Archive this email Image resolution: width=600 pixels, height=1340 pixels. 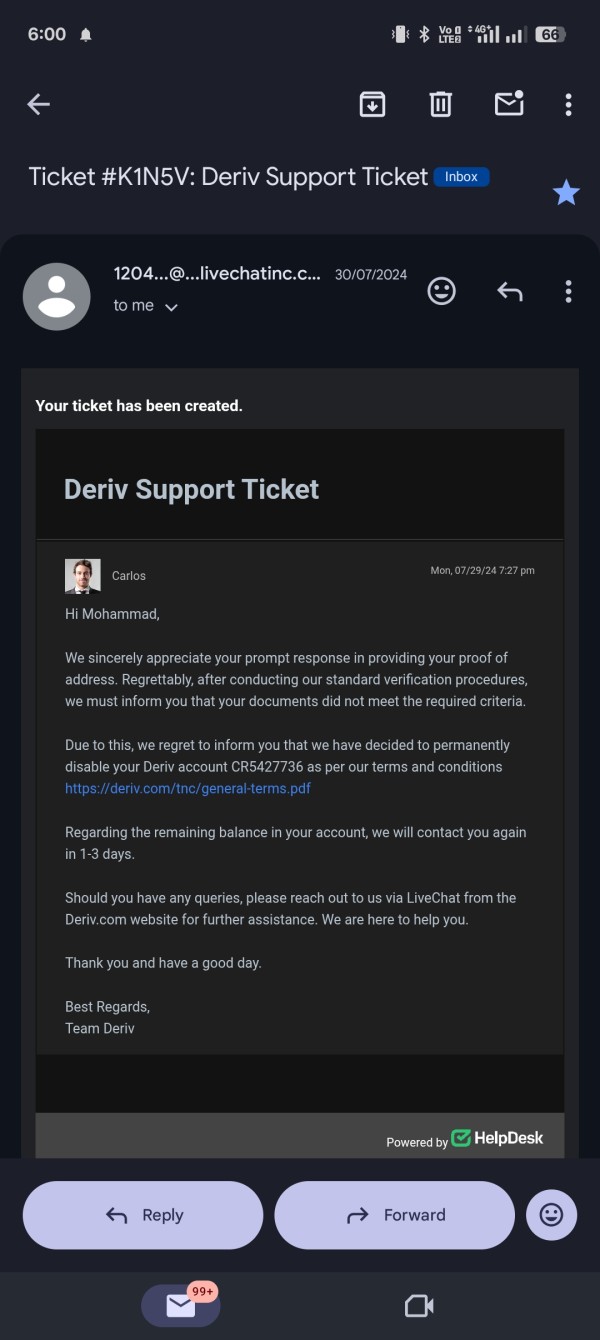(372, 104)
